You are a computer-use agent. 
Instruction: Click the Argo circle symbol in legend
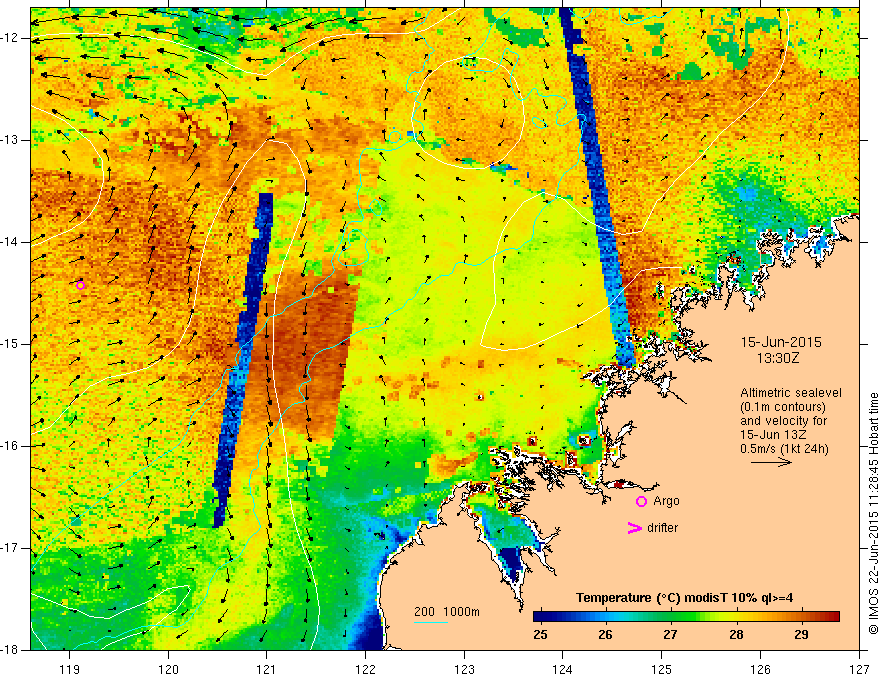(641, 502)
